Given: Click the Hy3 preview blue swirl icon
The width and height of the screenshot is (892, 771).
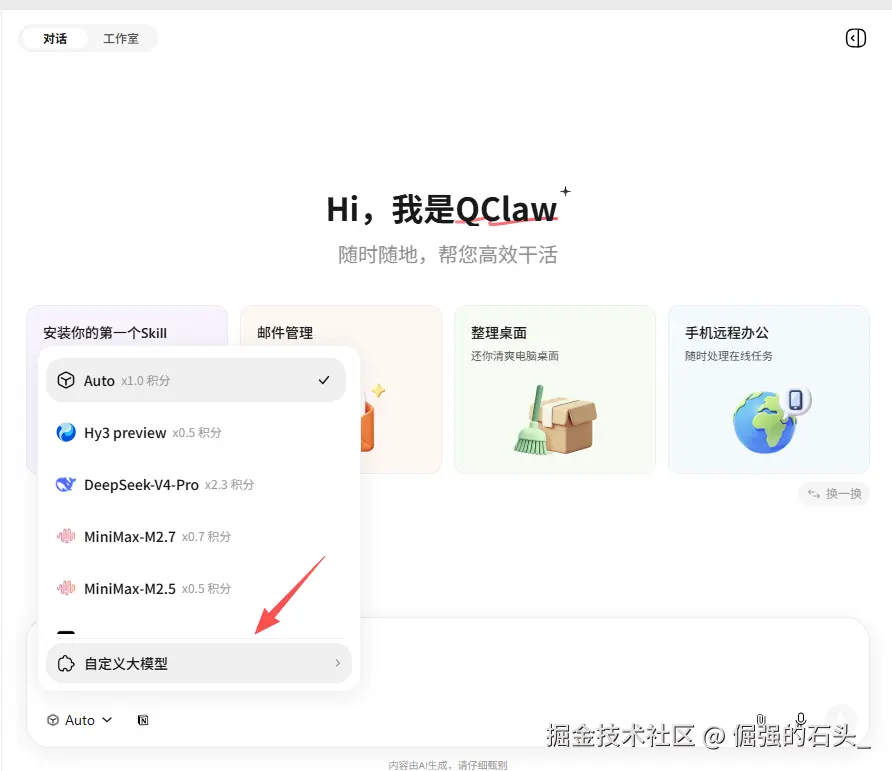Looking at the screenshot, I should pos(66,432).
